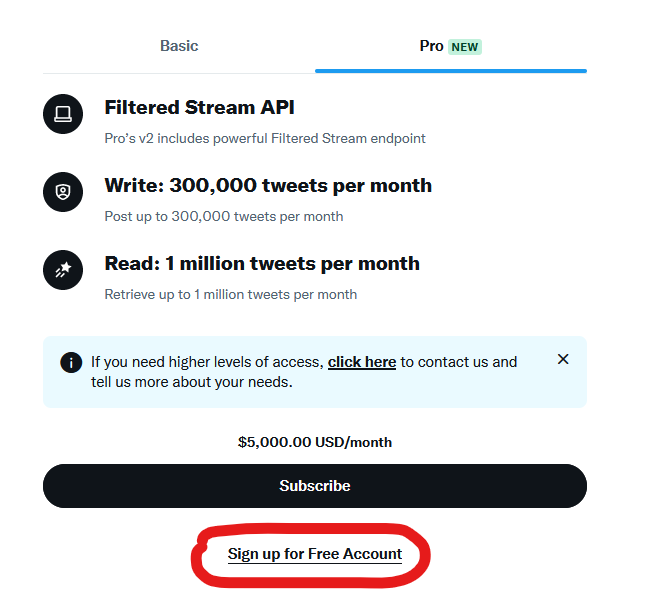Viewport: 646px width, 596px height.
Task: Click the laptop icon for Filtered Stream API
Action: [63, 114]
